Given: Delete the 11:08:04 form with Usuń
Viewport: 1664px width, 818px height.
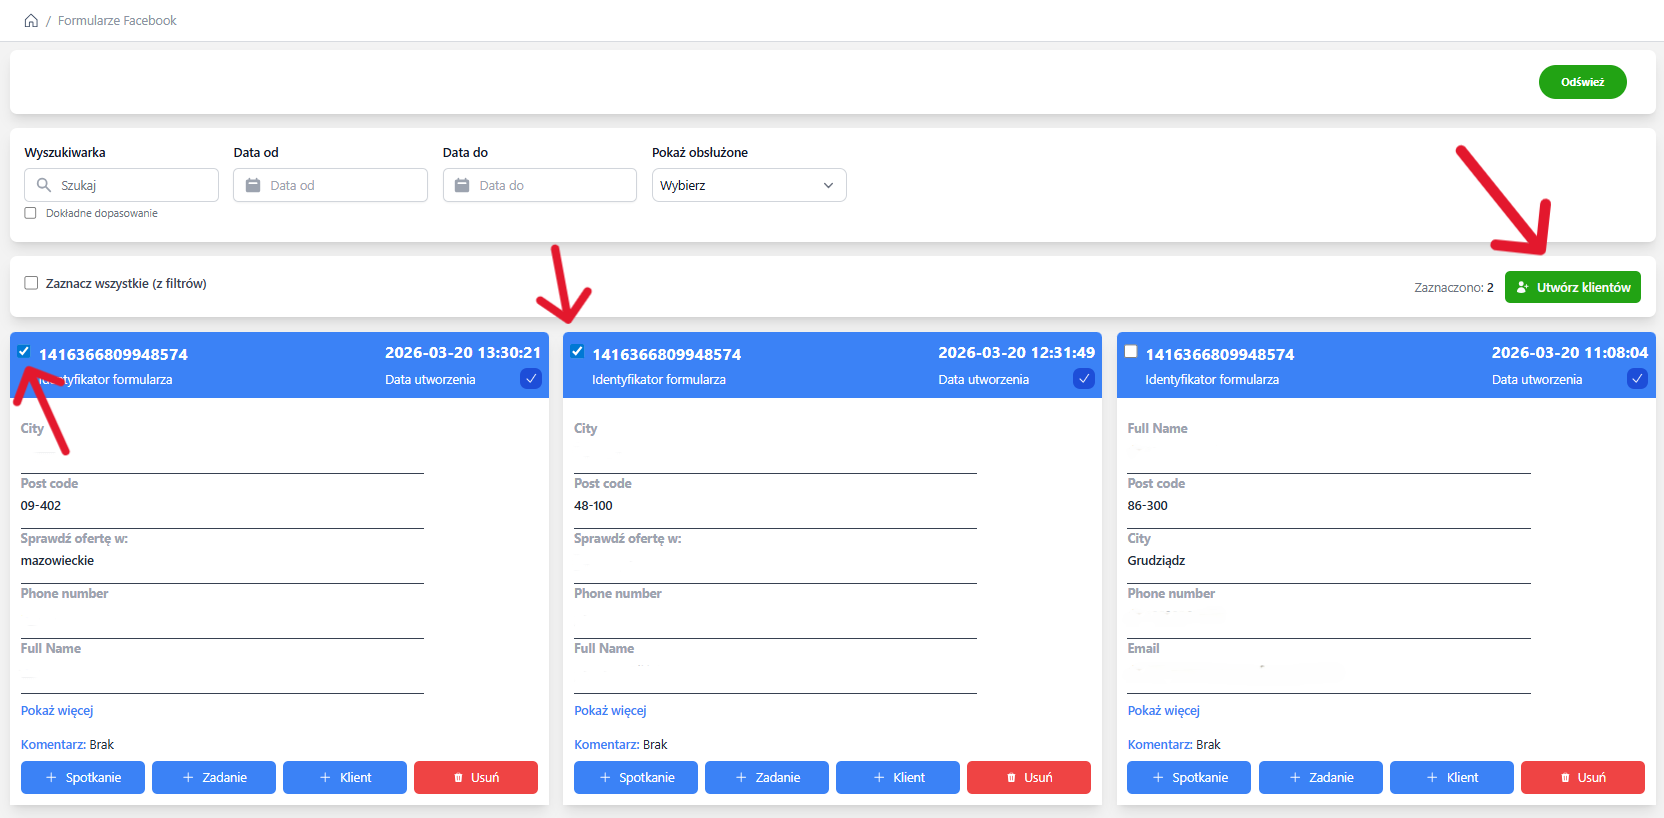Looking at the screenshot, I should point(1582,777).
